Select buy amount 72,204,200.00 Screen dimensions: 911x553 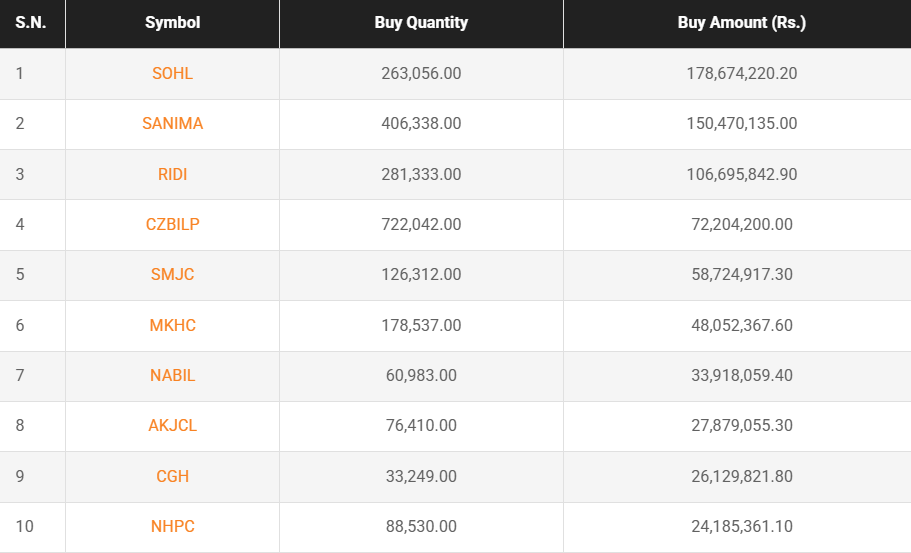[741, 224]
